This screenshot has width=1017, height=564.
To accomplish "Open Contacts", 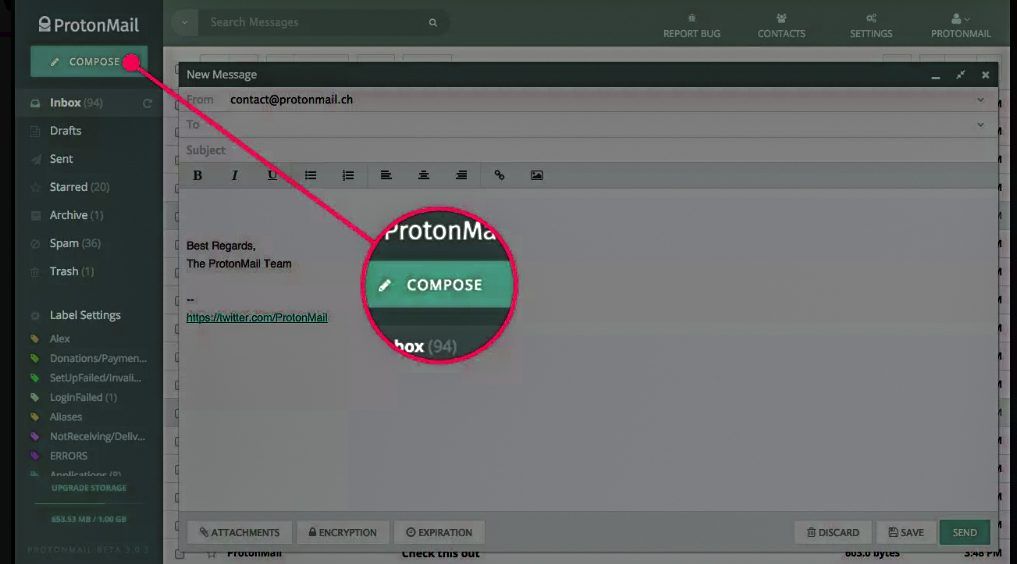I will tap(781, 26).
